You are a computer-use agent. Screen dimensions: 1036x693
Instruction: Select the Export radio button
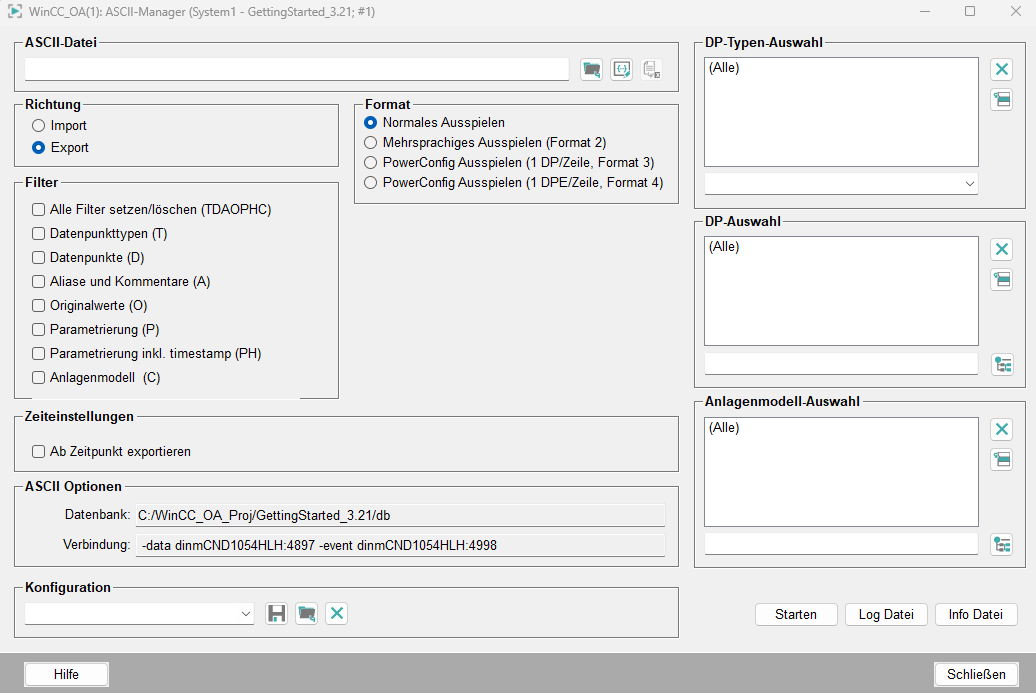pyautogui.click(x=38, y=147)
